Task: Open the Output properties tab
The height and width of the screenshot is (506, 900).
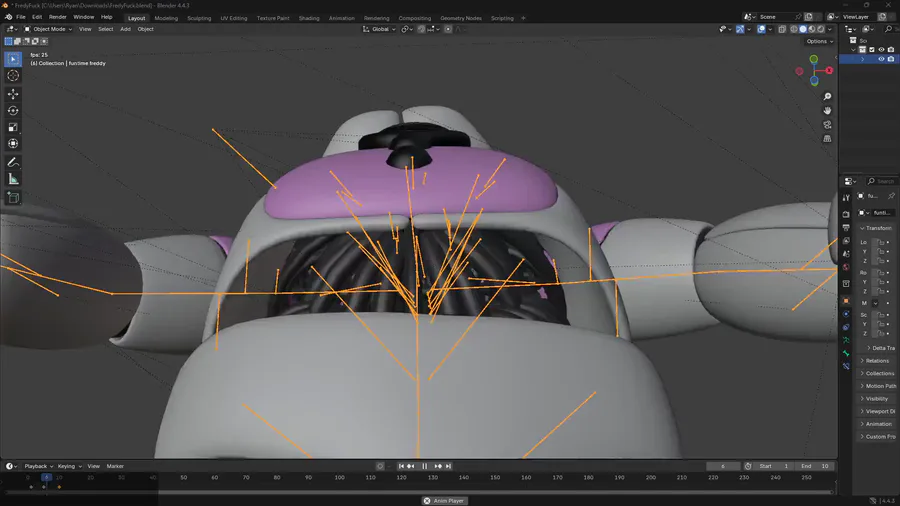Action: [x=846, y=228]
